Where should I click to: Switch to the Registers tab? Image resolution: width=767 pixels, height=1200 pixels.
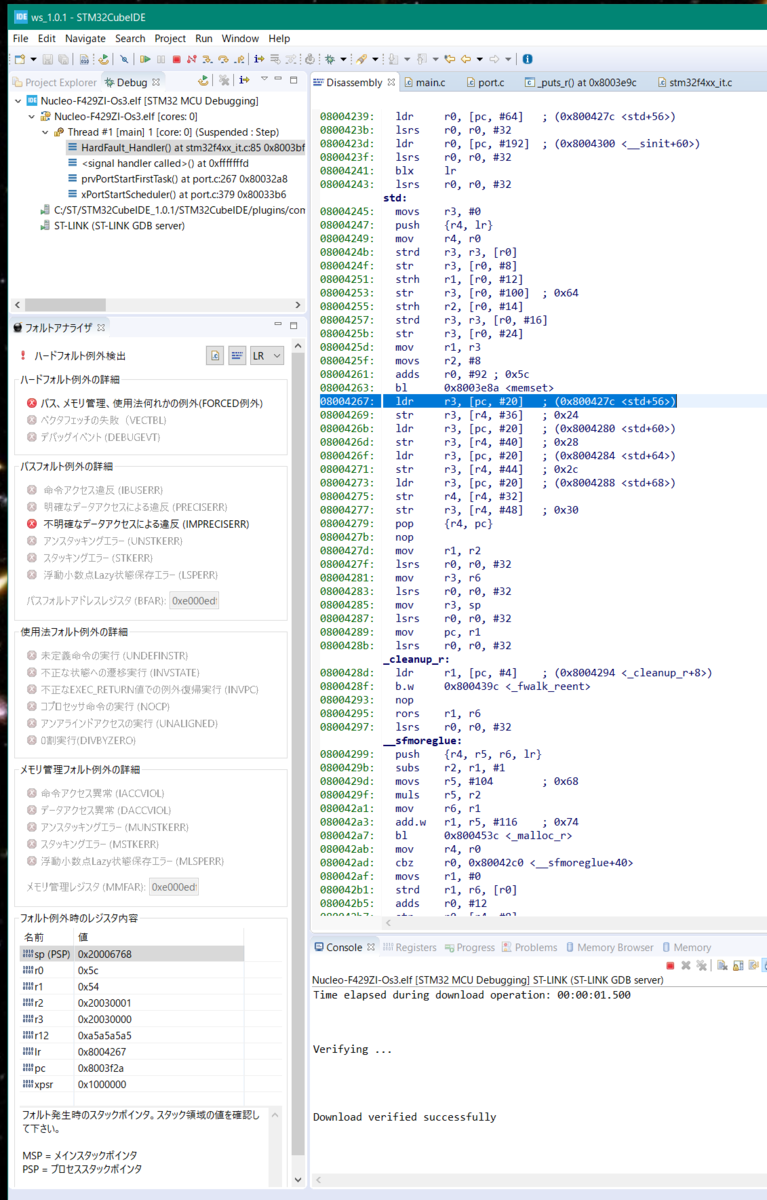408,947
